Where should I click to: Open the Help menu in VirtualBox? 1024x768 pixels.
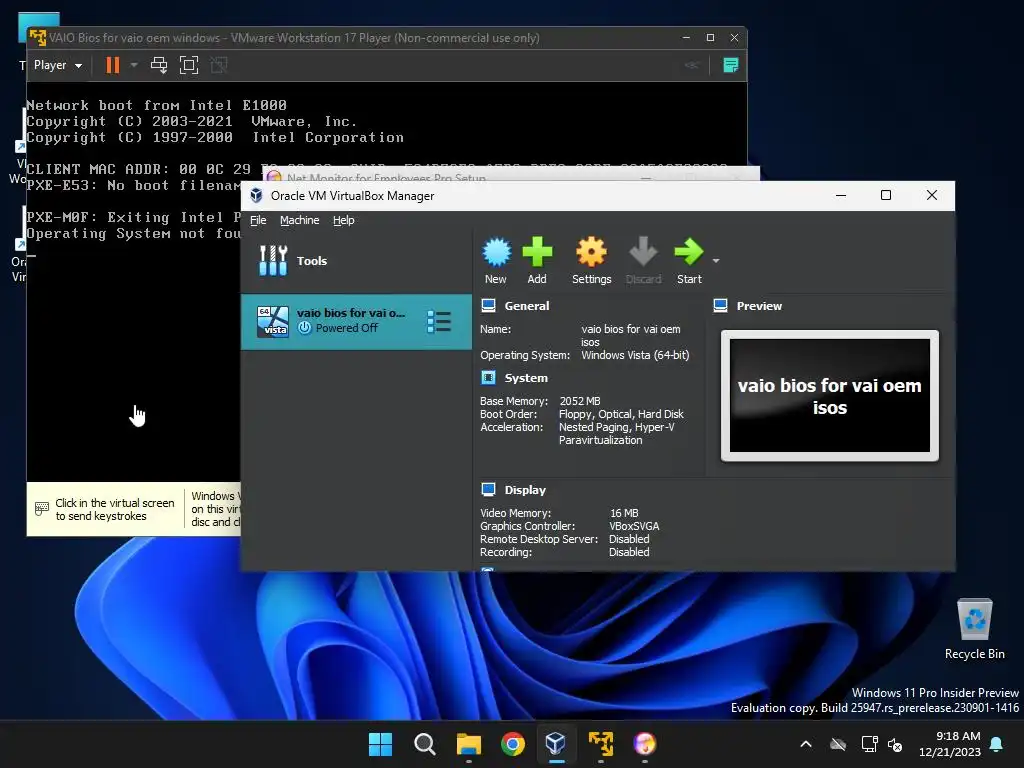[344, 220]
